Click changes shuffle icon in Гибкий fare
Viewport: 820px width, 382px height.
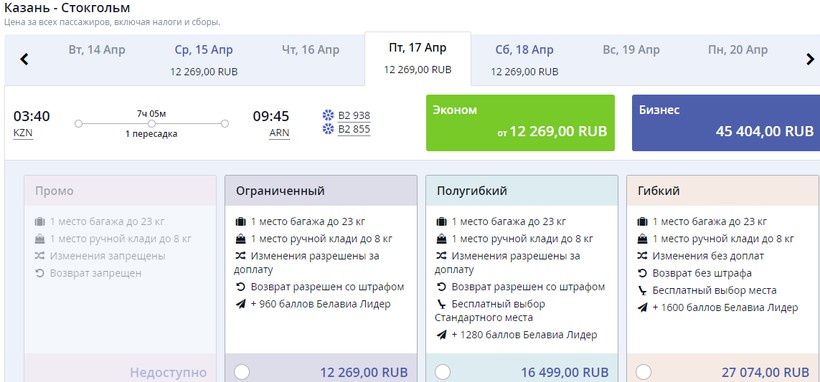643,256
